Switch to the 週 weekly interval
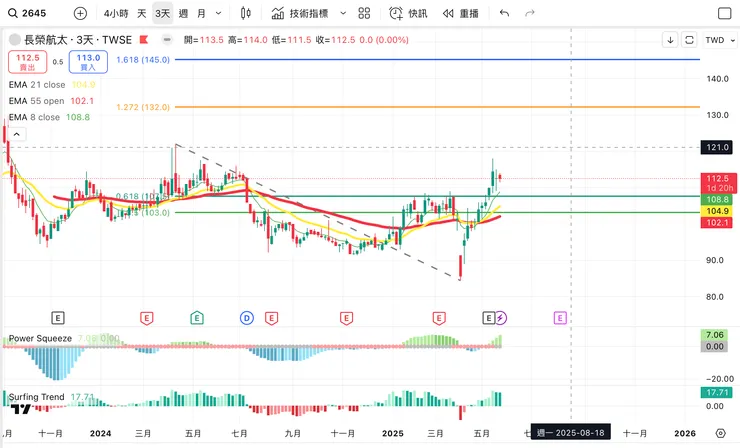 (183, 13)
